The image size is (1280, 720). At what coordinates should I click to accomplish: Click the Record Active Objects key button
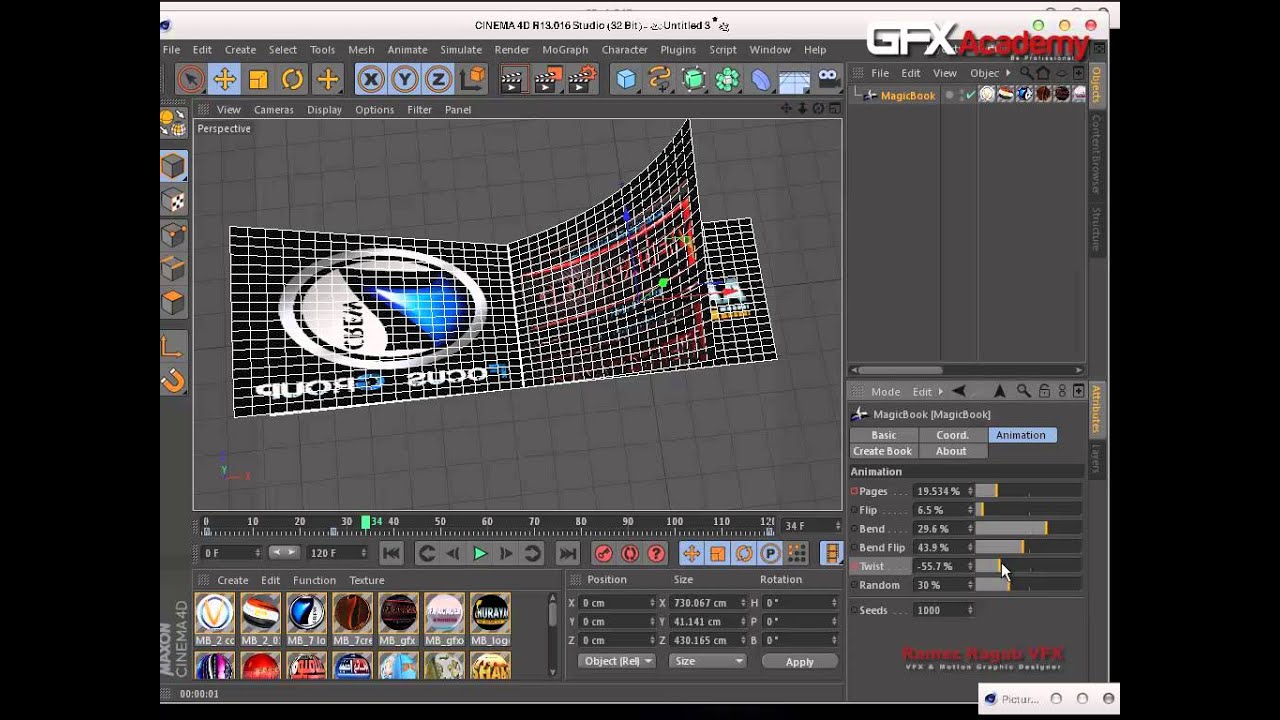pos(603,553)
